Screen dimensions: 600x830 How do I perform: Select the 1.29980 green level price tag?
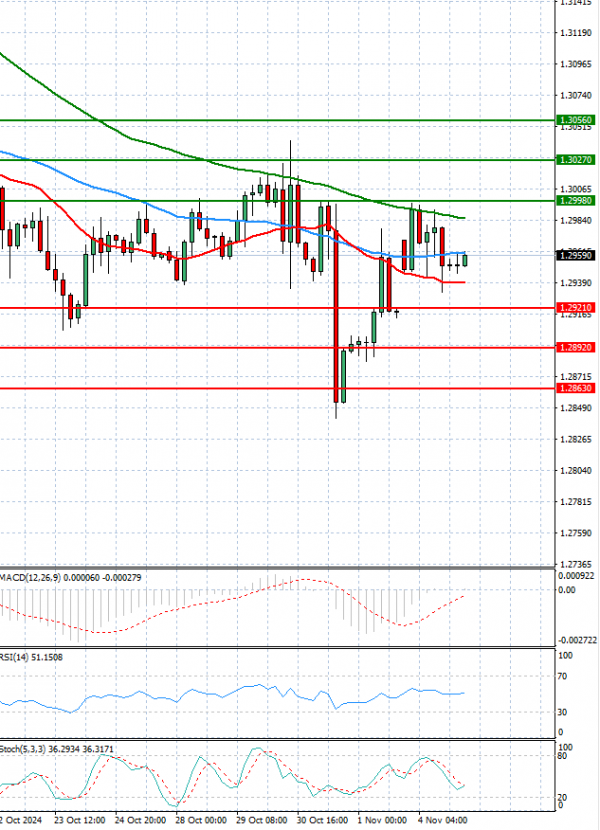click(x=575, y=200)
